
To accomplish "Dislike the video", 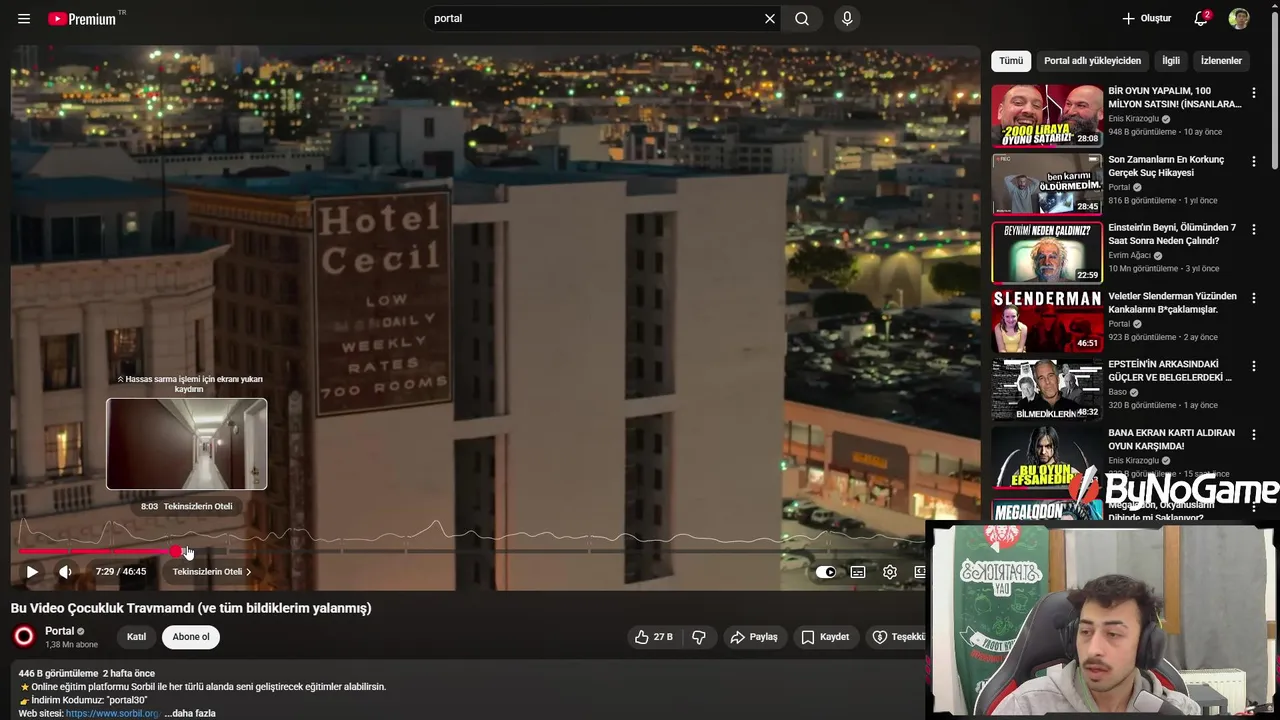I will [699, 637].
